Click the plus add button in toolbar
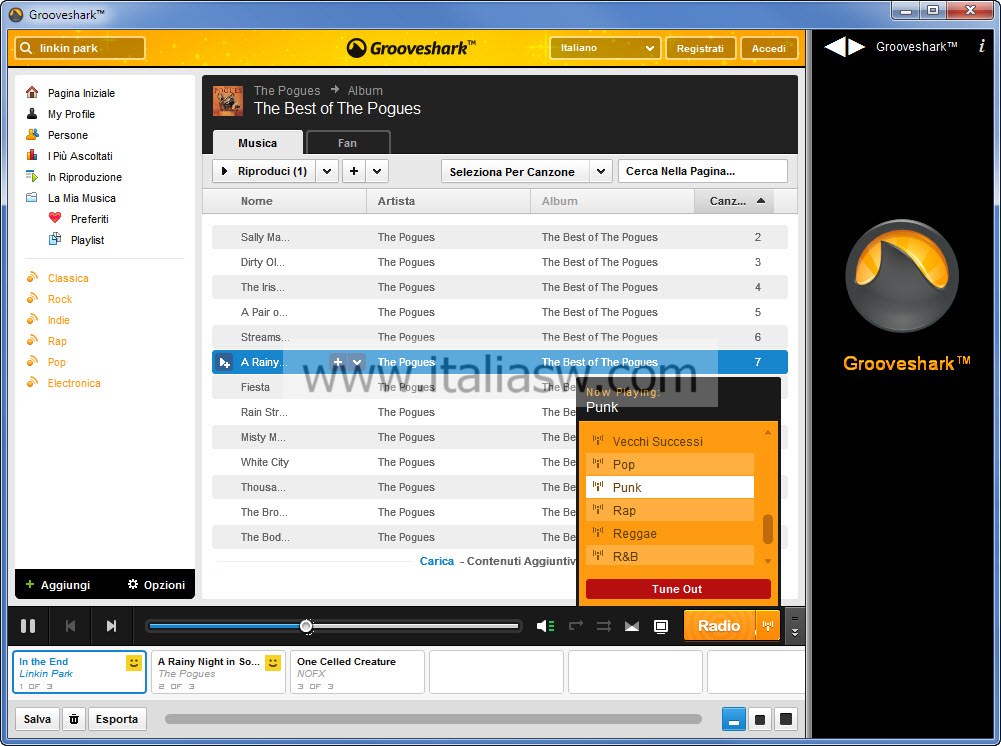This screenshot has height=746, width=1001. (x=354, y=171)
